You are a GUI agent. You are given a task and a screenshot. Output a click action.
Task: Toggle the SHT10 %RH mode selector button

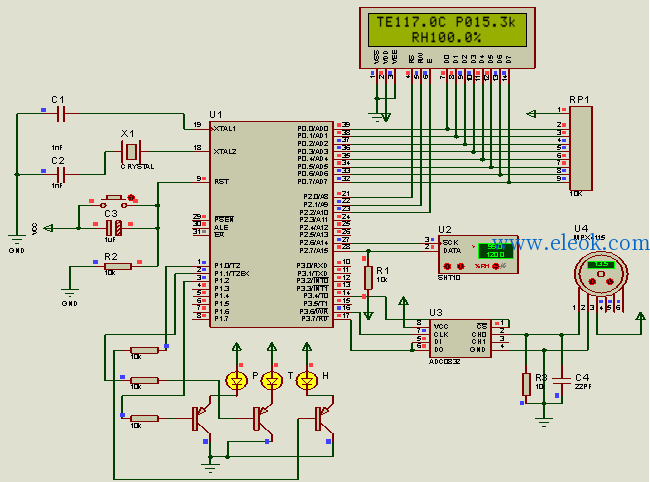point(496,266)
